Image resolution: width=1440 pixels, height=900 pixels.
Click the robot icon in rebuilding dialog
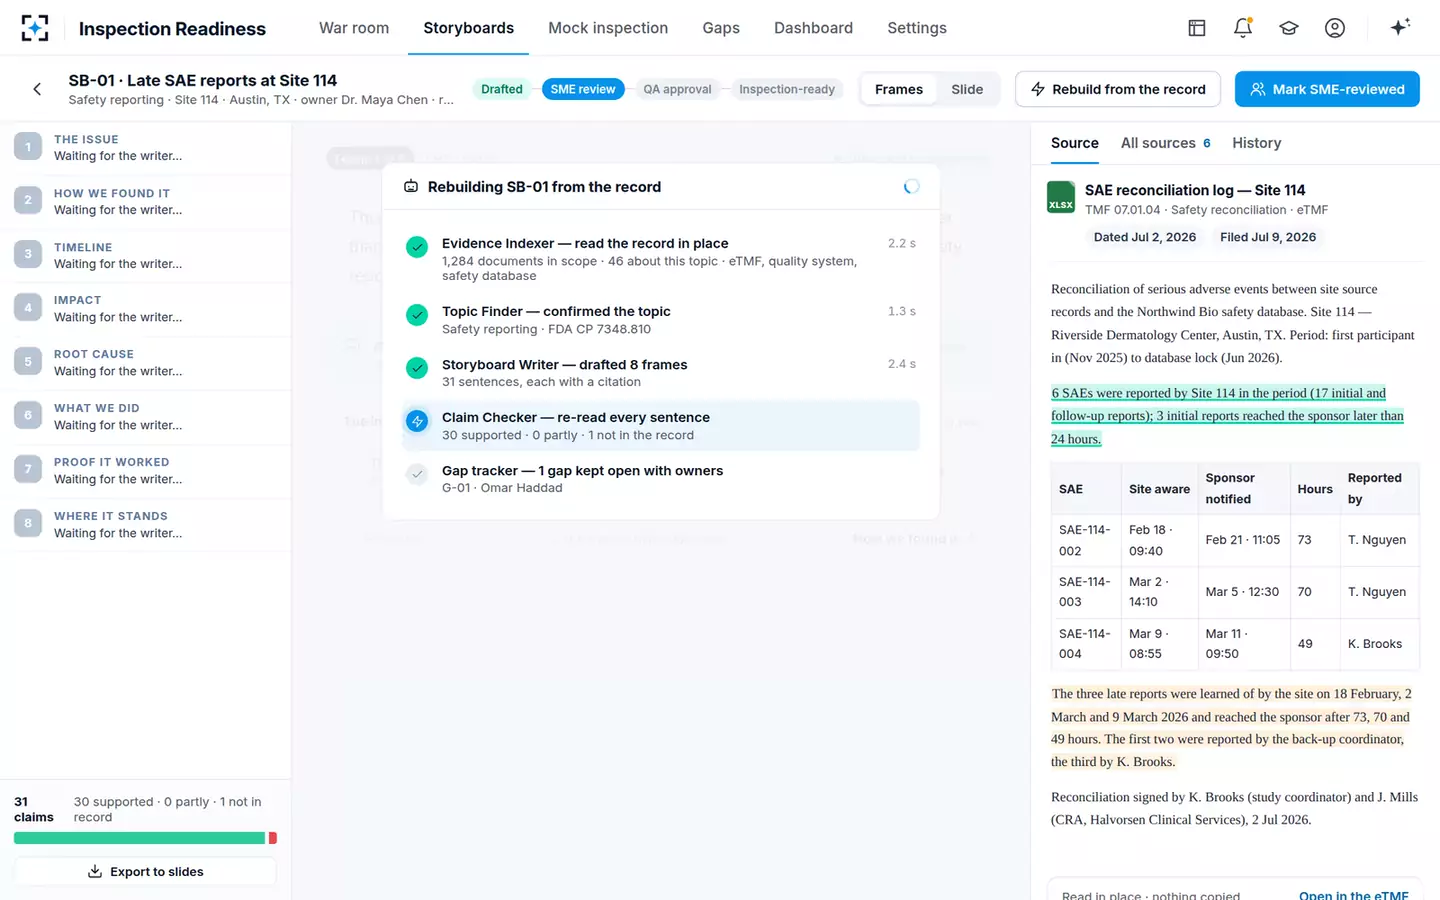(411, 187)
